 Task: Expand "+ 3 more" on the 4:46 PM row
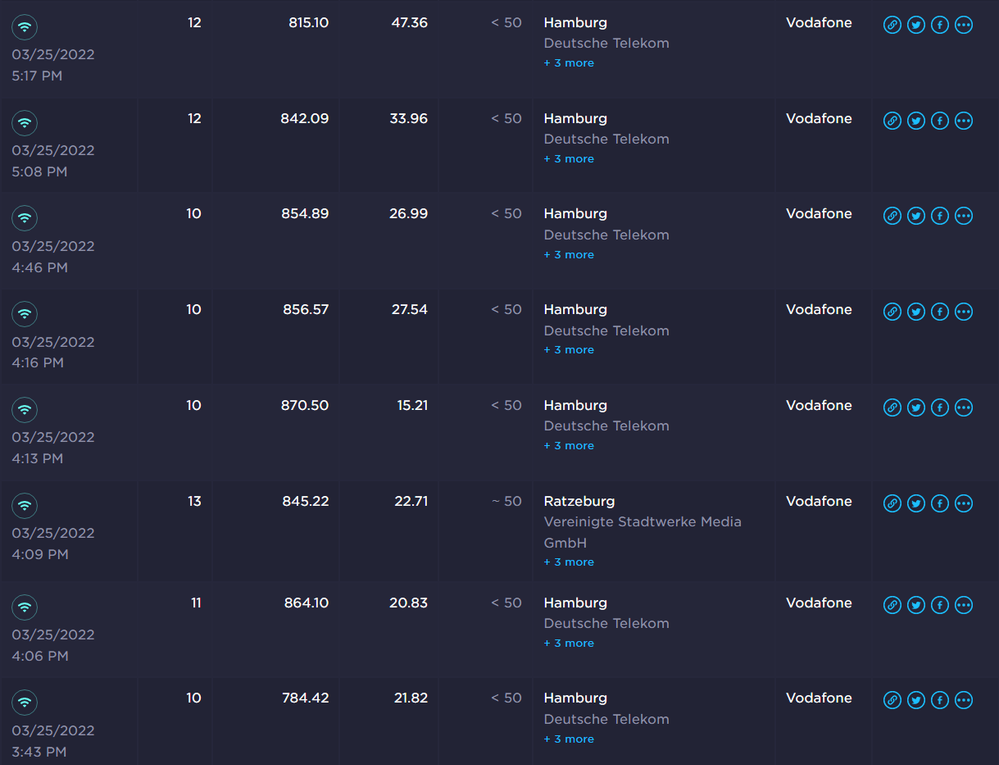[x=569, y=255]
